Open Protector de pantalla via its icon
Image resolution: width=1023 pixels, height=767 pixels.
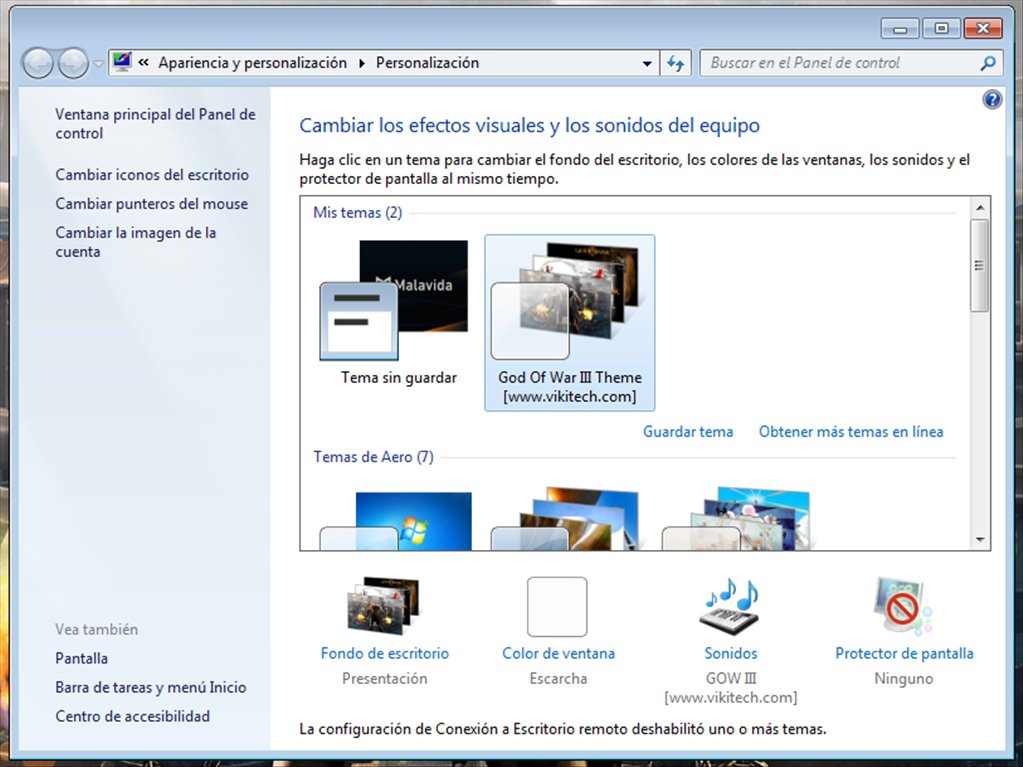point(904,607)
